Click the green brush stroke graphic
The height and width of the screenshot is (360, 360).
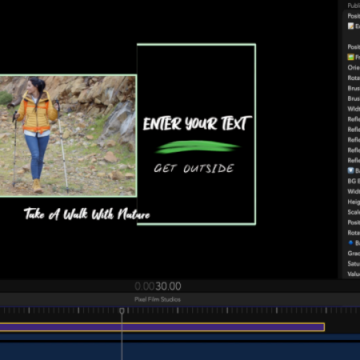pyautogui.click(x=197, y=147)
